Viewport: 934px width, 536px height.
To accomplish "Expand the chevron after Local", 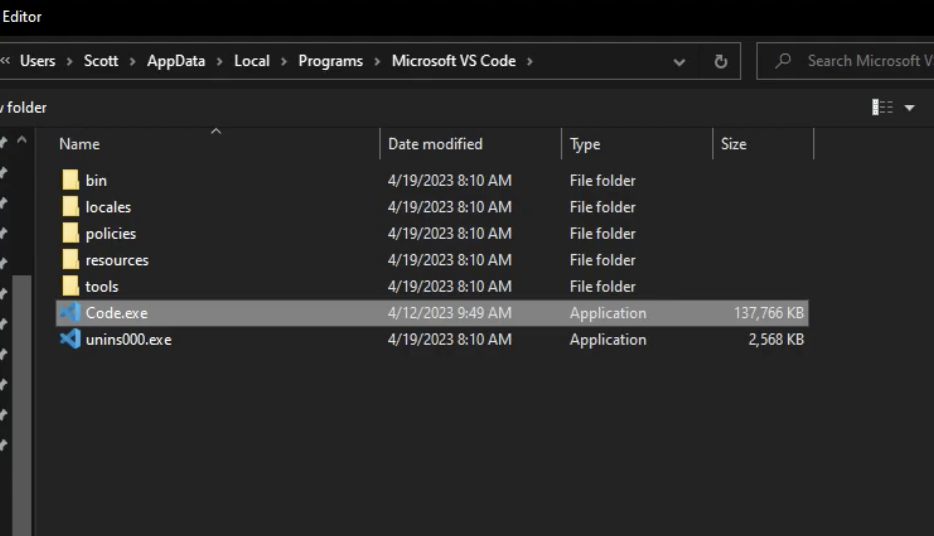I will 284,61.
